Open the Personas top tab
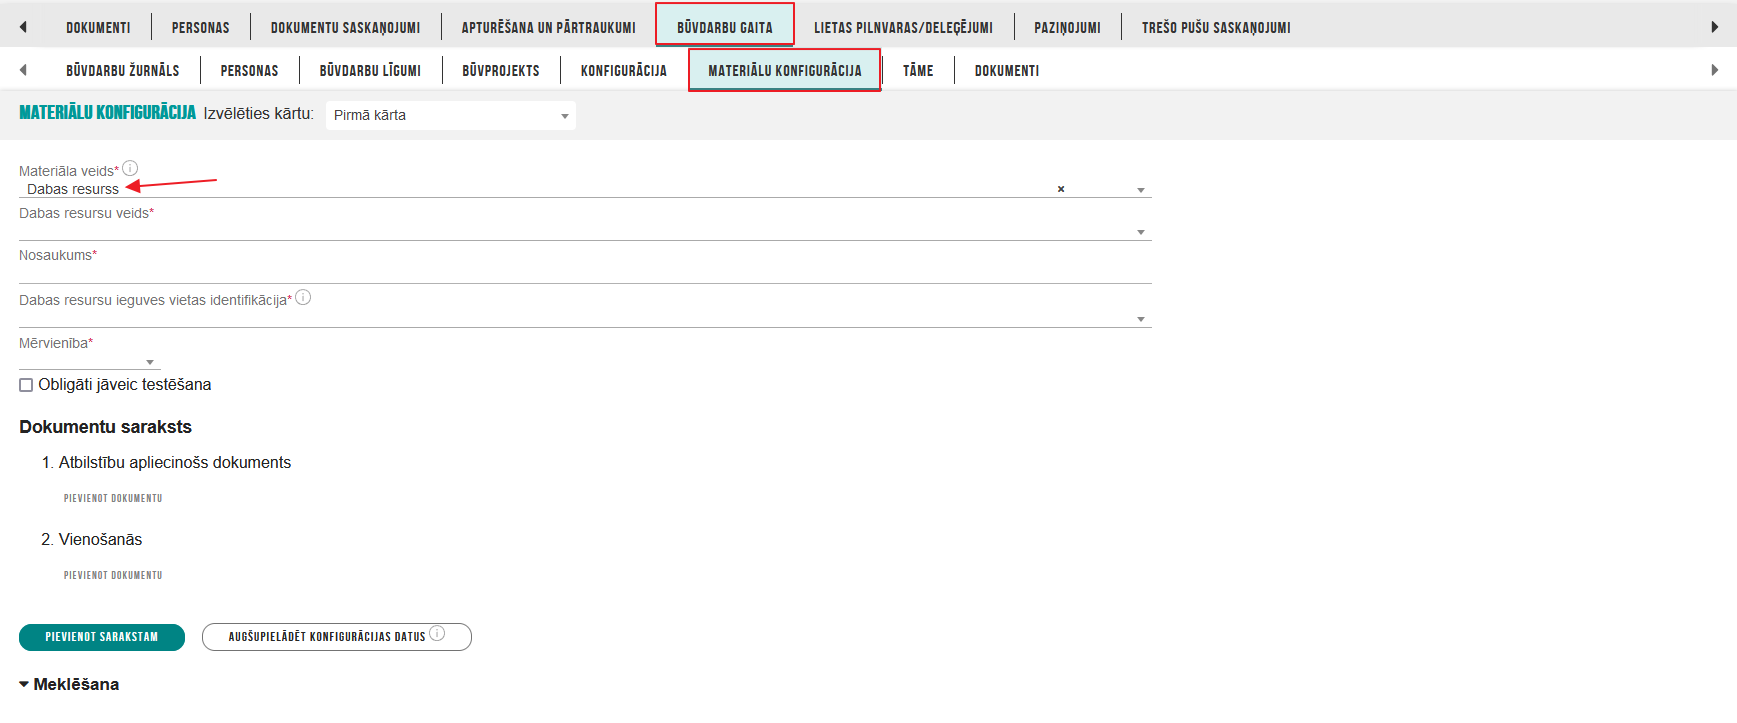Screen dimensions: 1737x723 (x=200, y=28)
